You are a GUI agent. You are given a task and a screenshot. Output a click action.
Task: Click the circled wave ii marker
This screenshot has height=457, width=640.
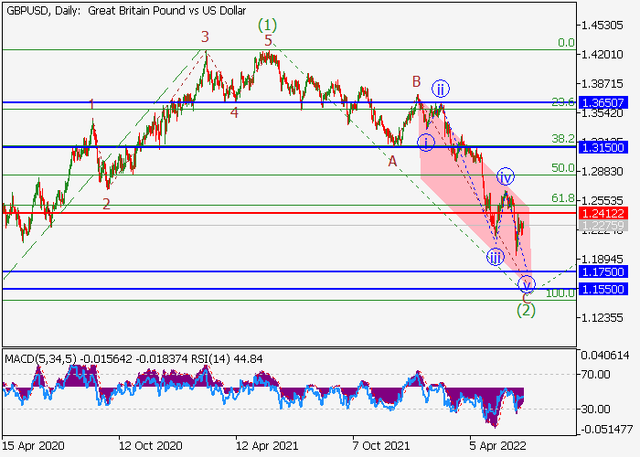click(x=438, y=86)
